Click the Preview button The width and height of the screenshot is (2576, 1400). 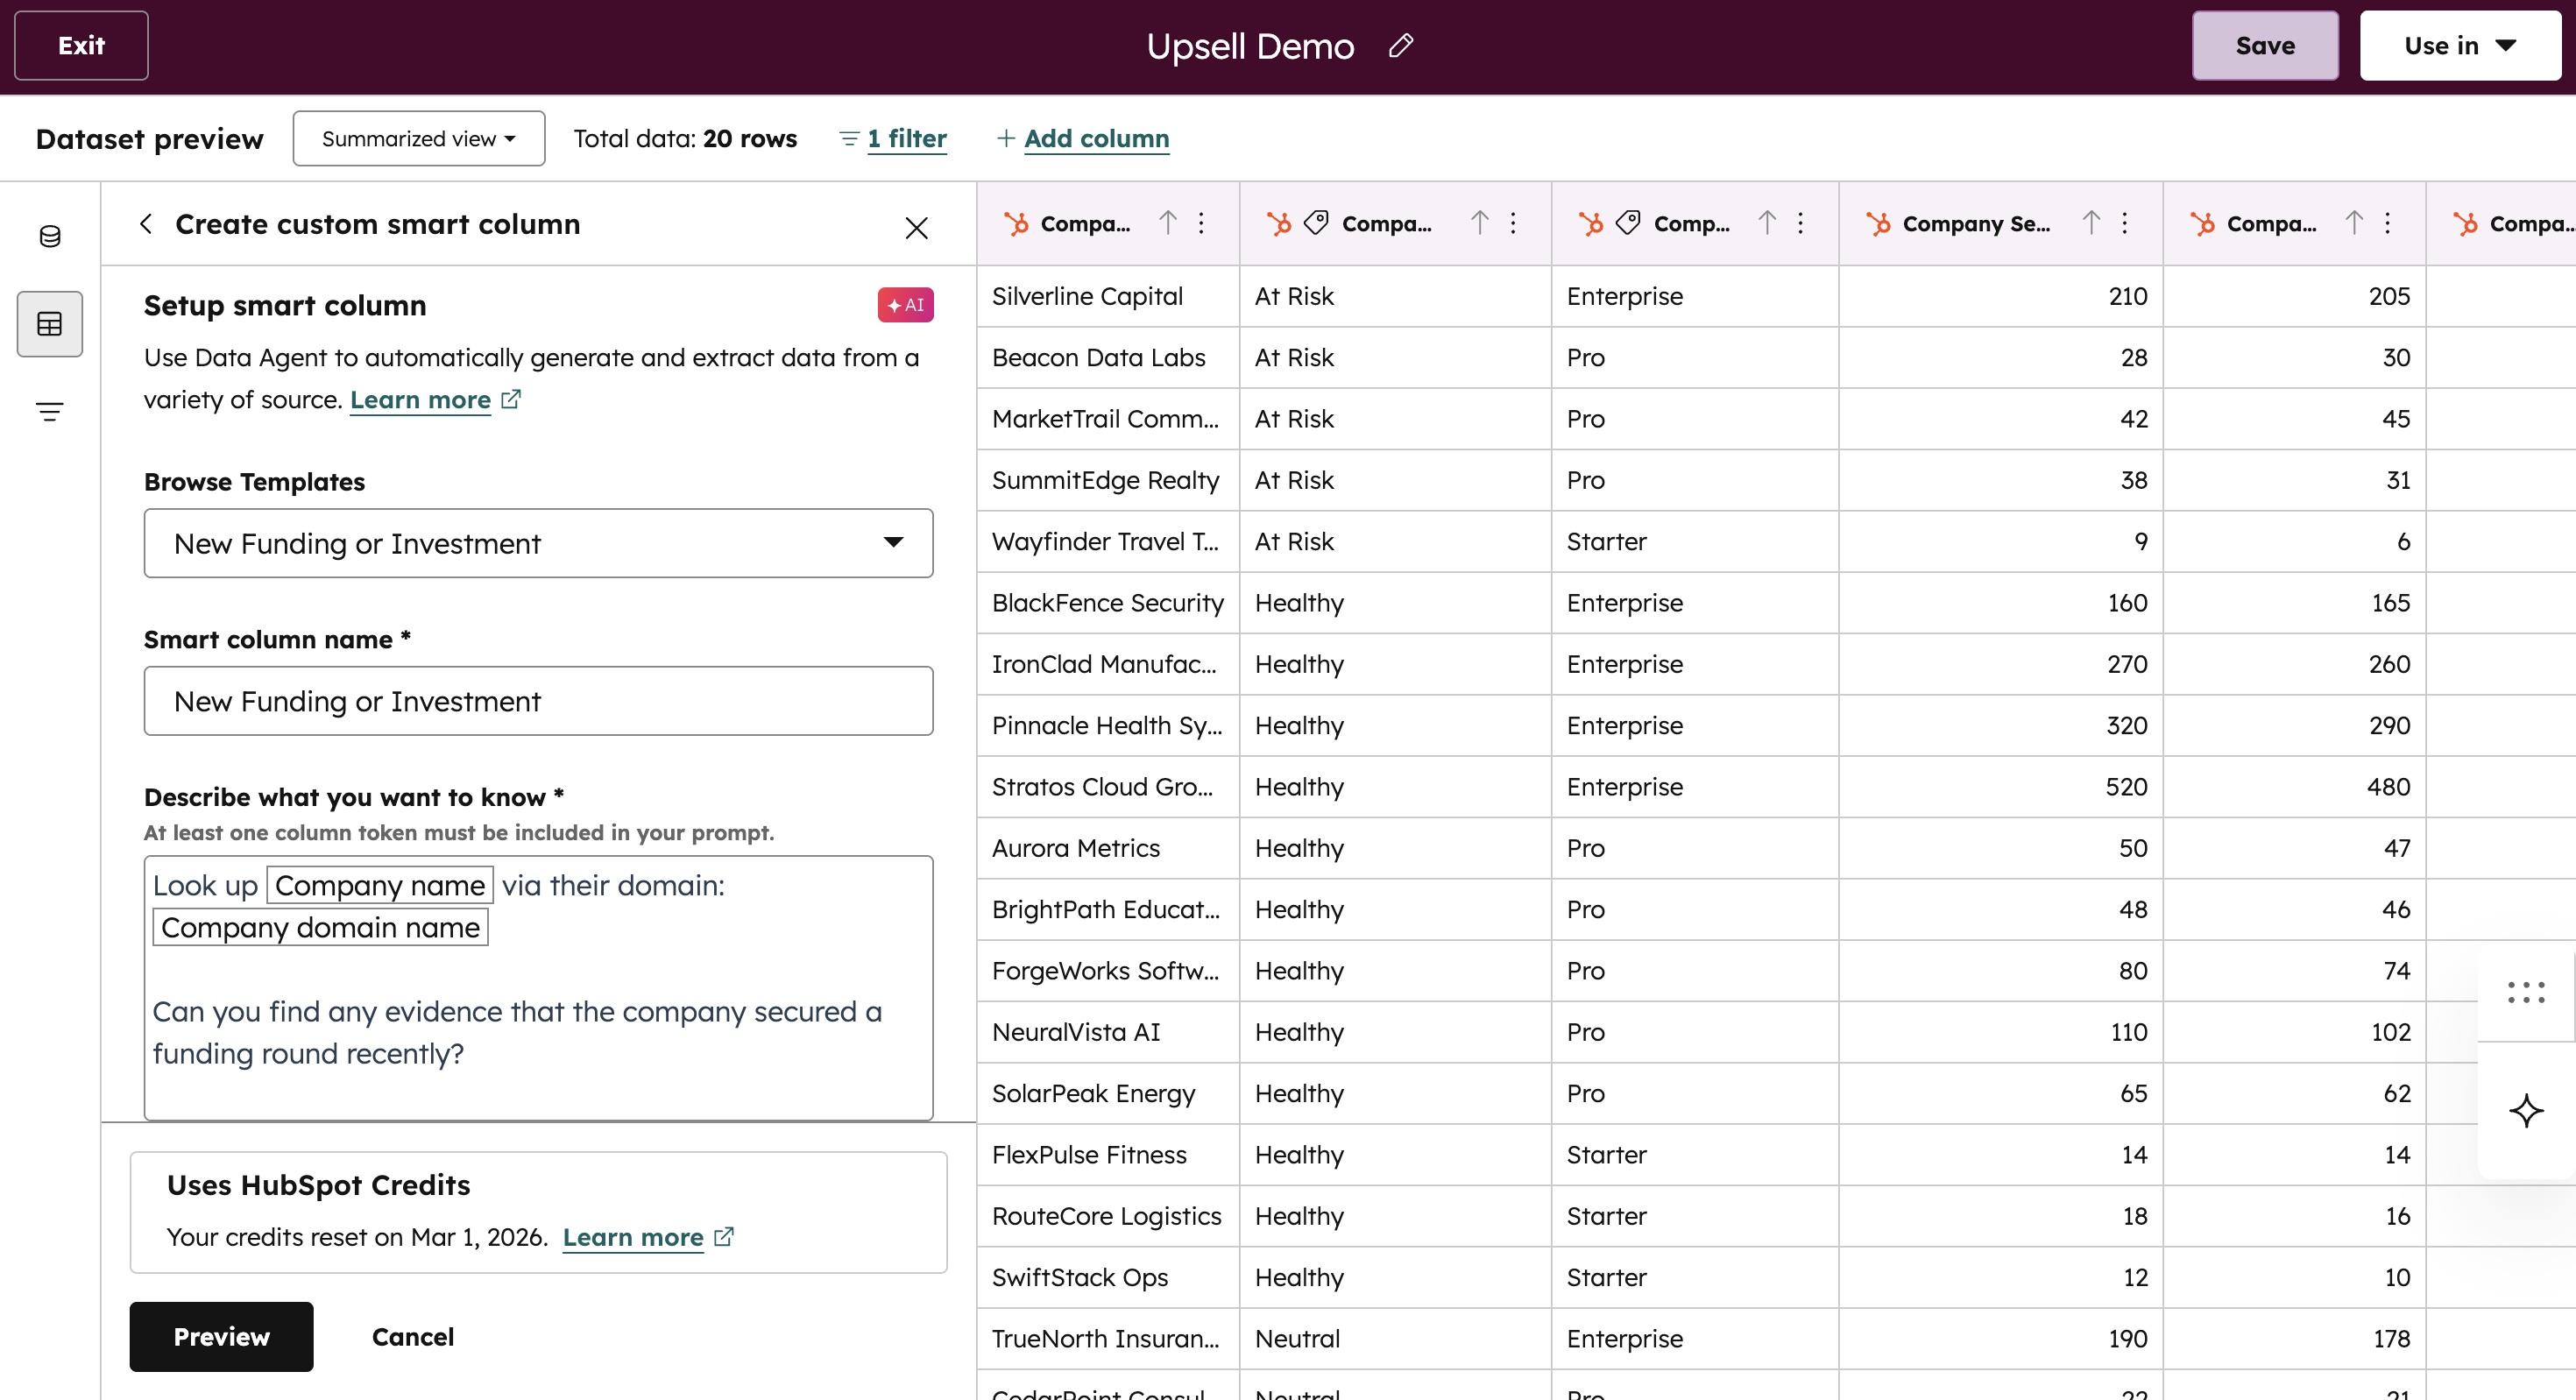click(x=221, y=1336)
